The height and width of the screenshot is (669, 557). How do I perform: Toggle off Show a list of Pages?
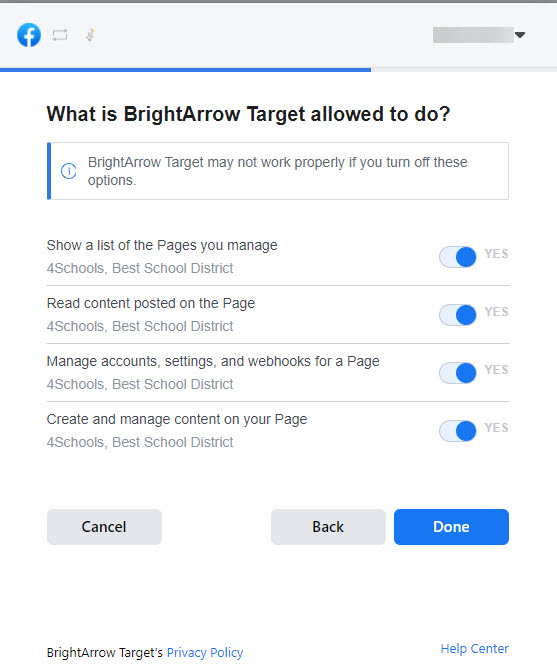(458, 257)
